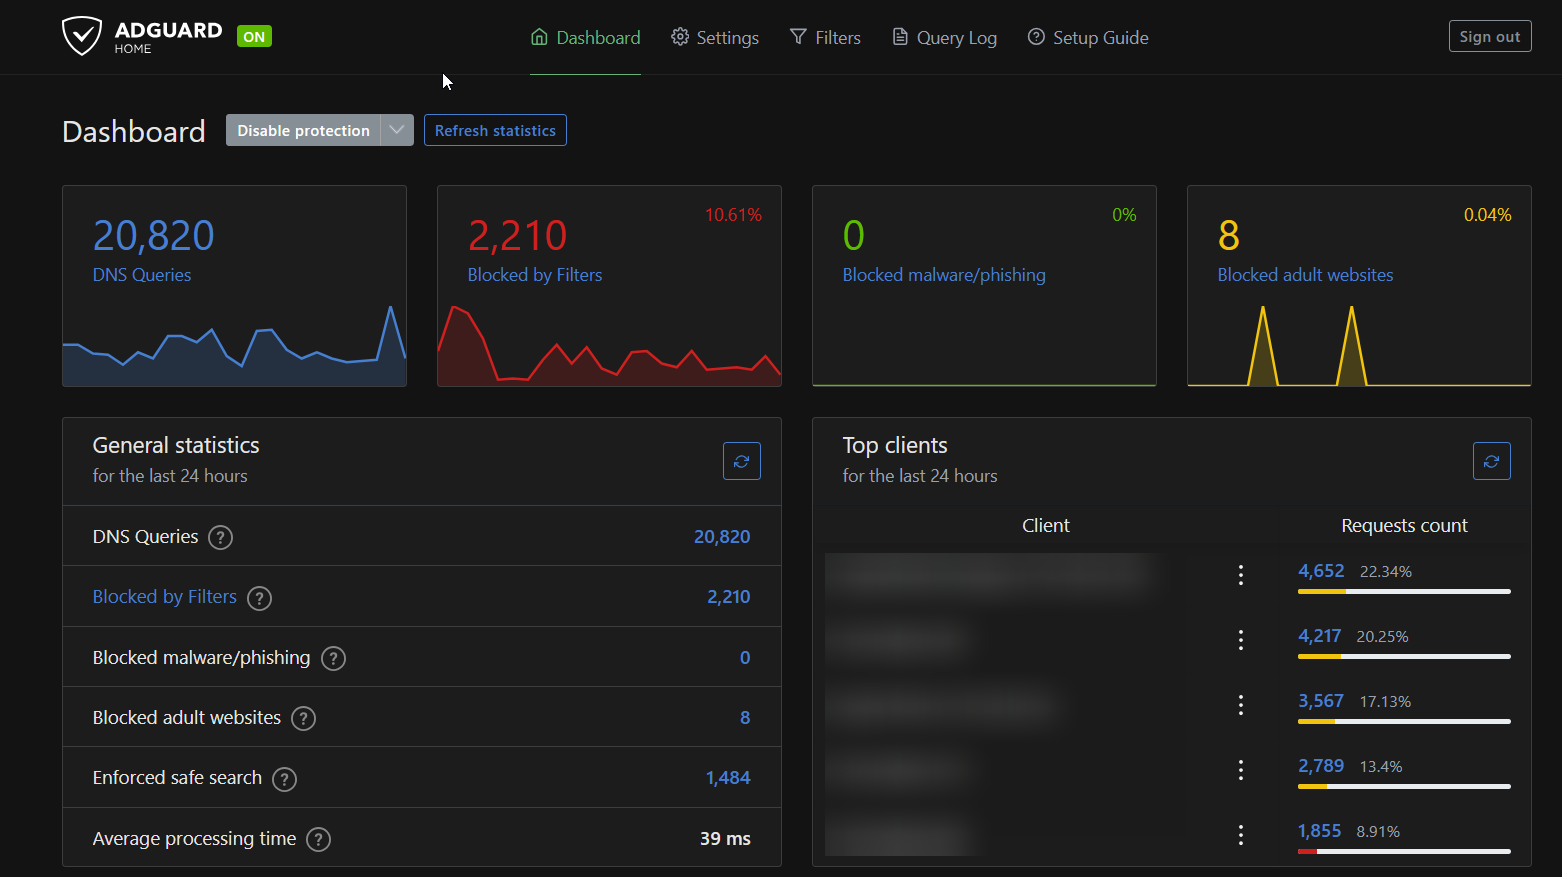Click the AdGuard Home shield logo
This screenshot has width=1562, height=877.
(x=82, y=36)
